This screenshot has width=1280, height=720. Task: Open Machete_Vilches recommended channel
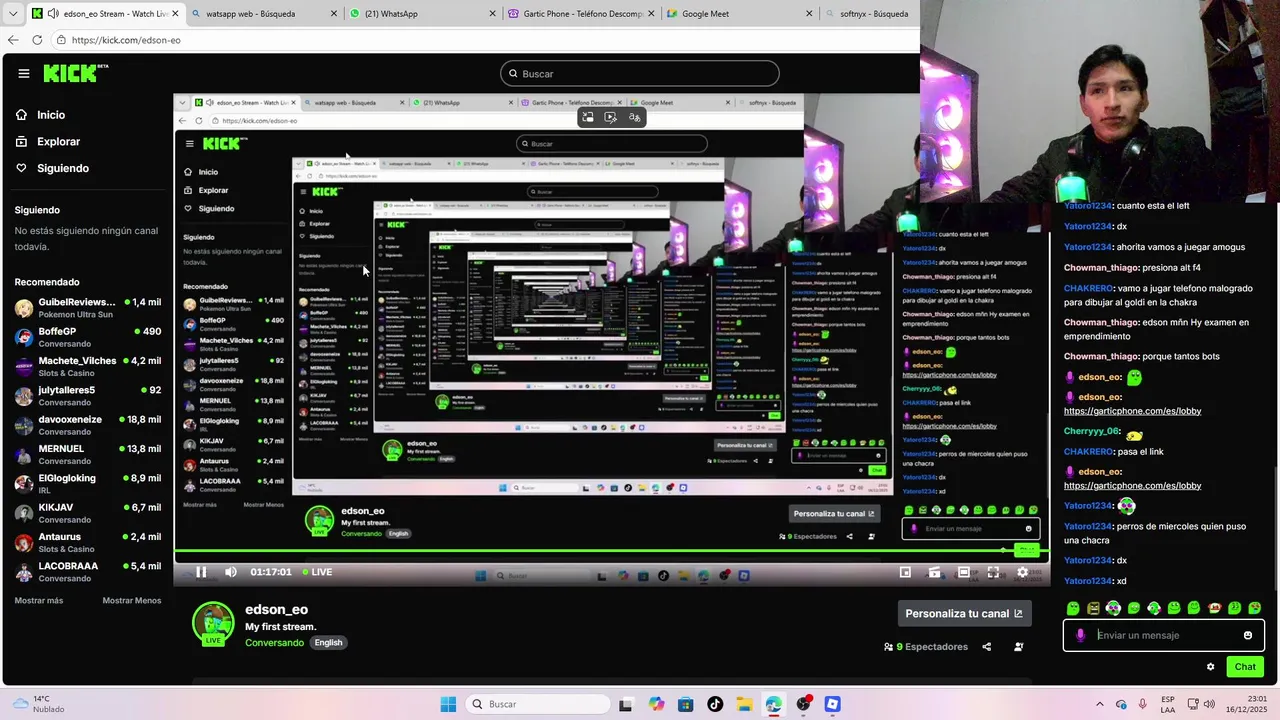(x=88, y=366)
